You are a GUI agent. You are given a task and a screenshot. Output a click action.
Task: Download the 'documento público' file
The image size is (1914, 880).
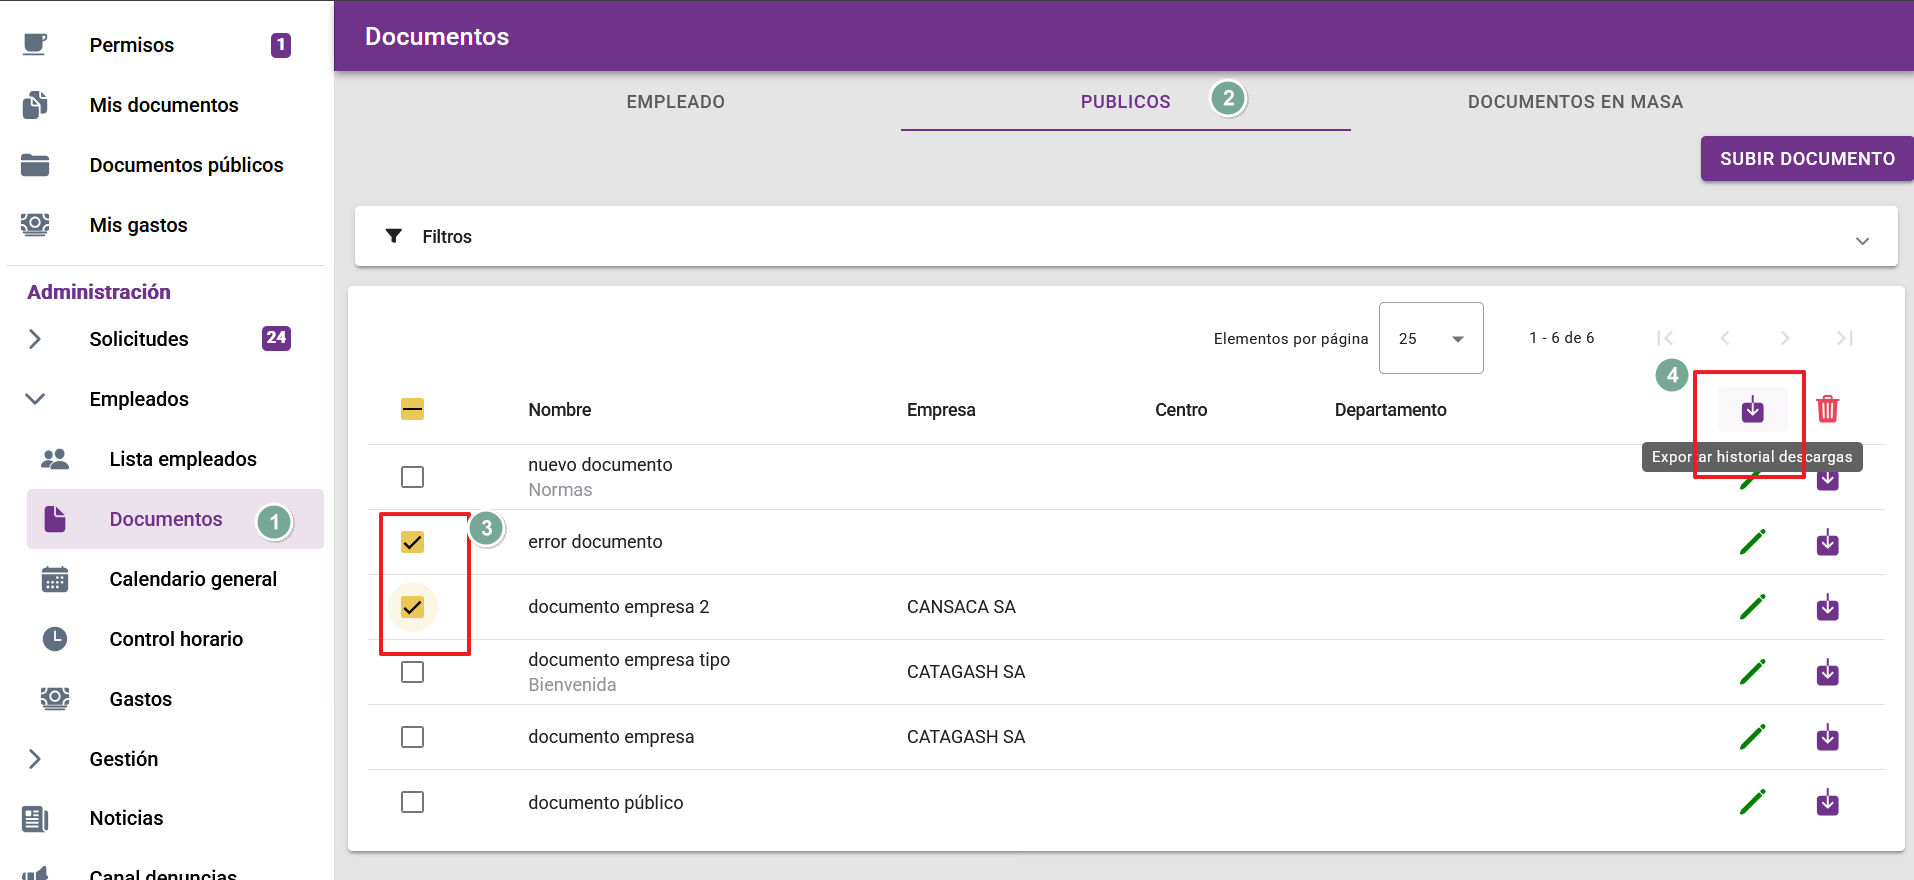point(1827,803)
